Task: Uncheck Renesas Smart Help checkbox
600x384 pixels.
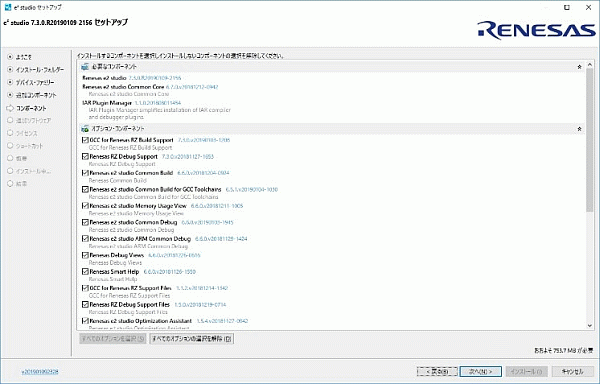Action: click(x=85, y=272)
